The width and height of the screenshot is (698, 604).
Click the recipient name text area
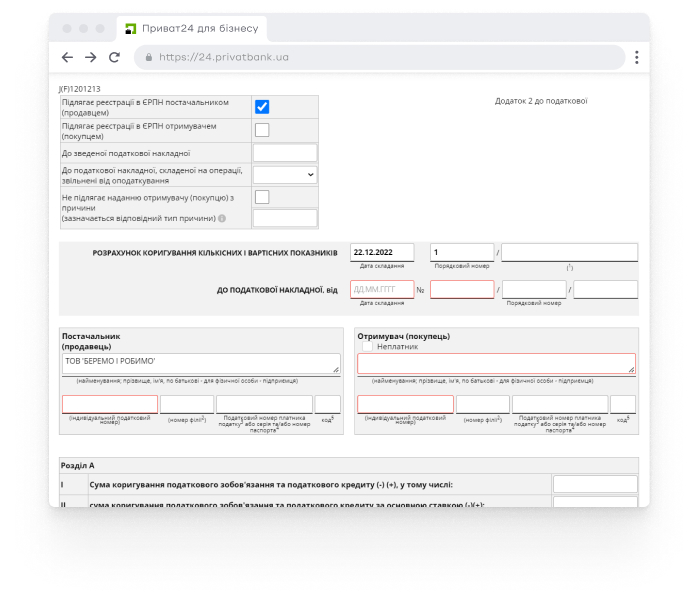[496, 364]
